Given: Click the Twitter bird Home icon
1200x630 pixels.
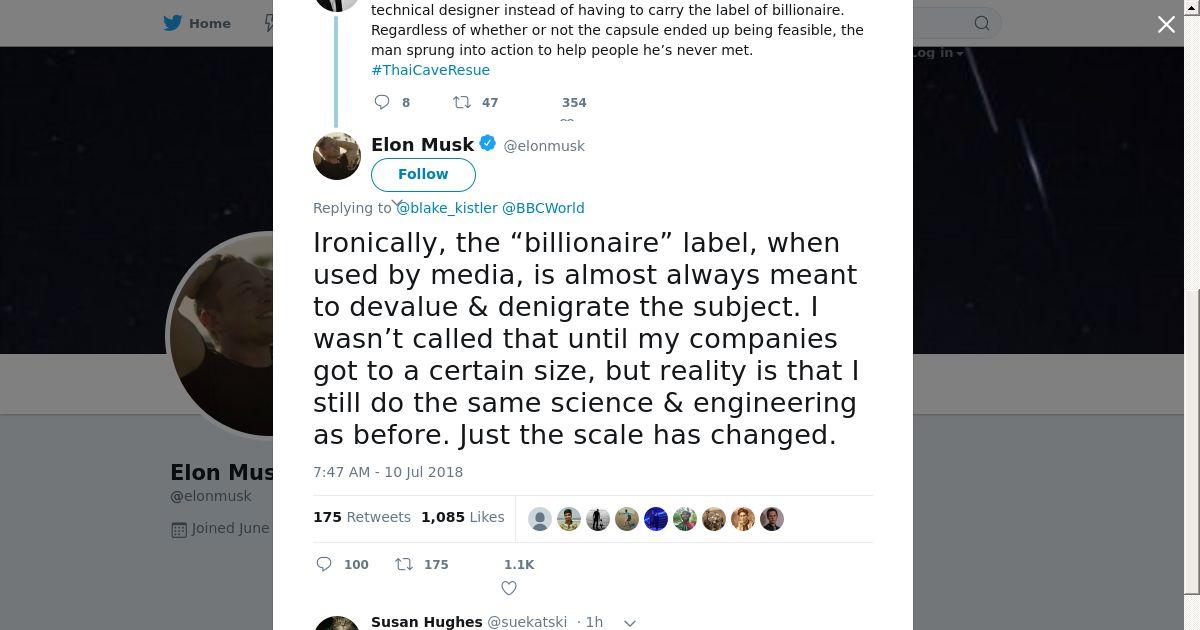Looking at the screenshot, I should point(173,23).
